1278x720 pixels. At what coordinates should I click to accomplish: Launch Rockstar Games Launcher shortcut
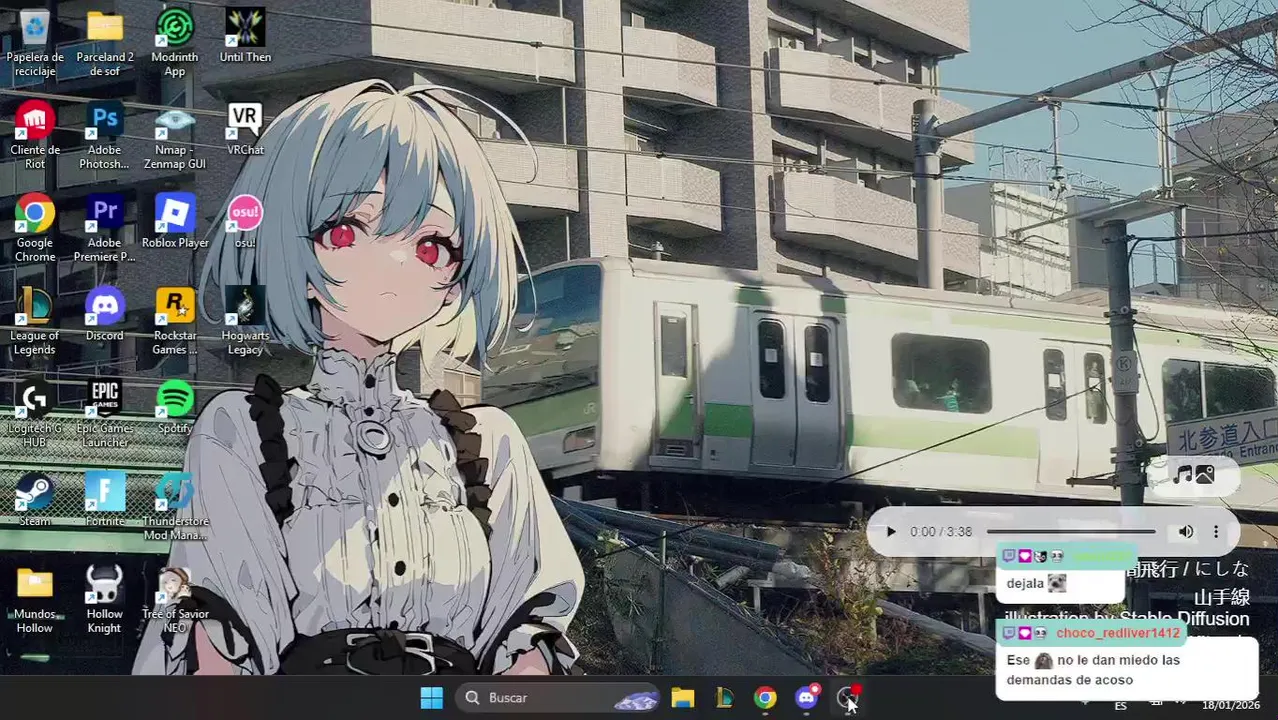175,321
